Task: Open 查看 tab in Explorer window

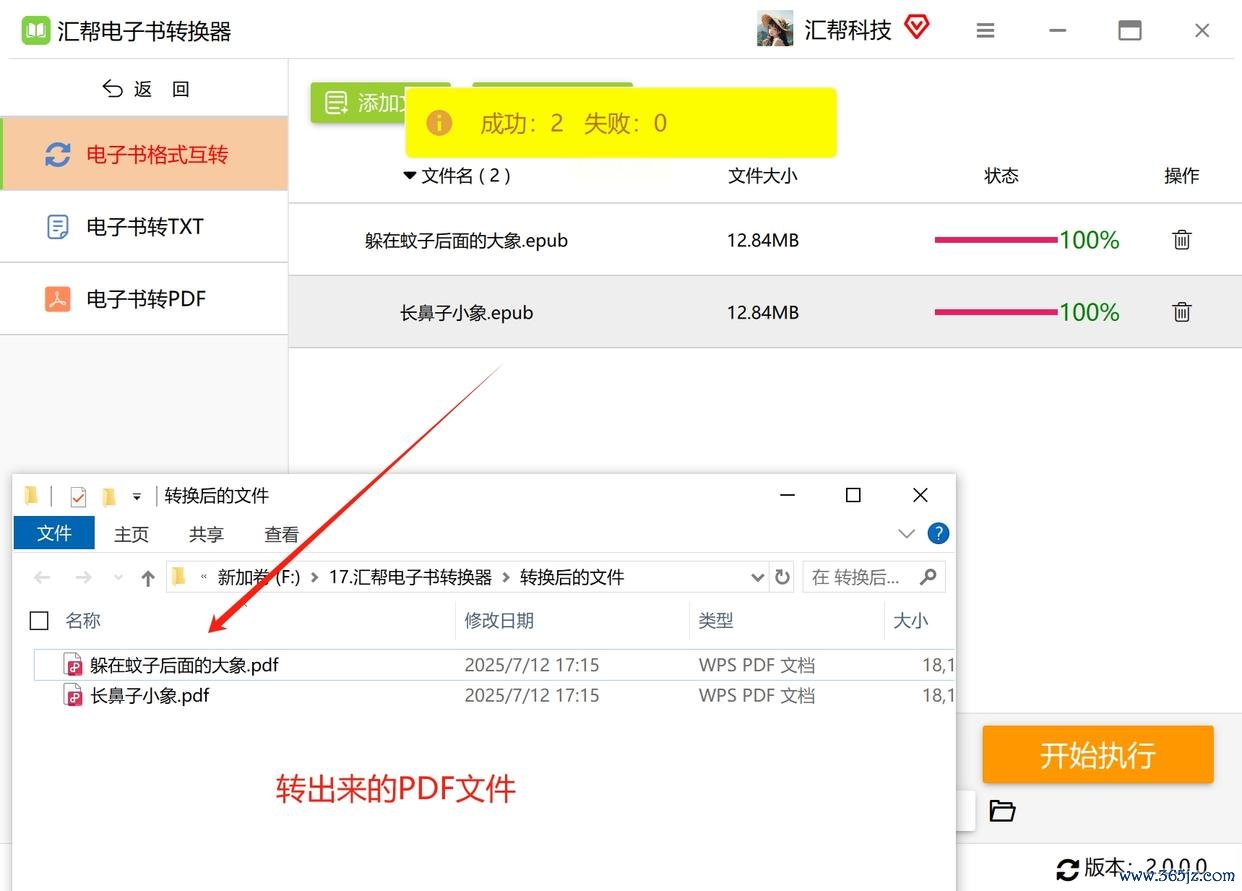Action: [x=281, y=534]
